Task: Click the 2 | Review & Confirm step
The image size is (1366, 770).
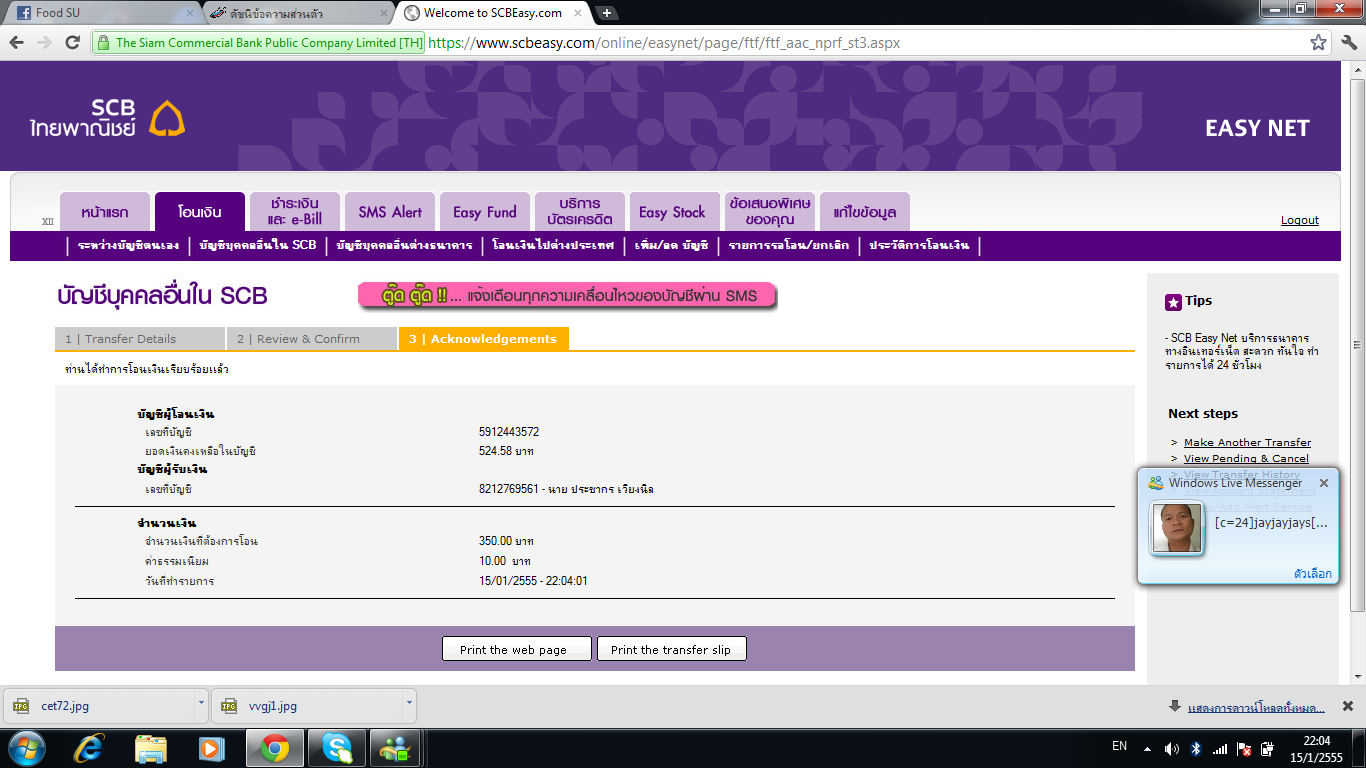Action: (312, 339)
